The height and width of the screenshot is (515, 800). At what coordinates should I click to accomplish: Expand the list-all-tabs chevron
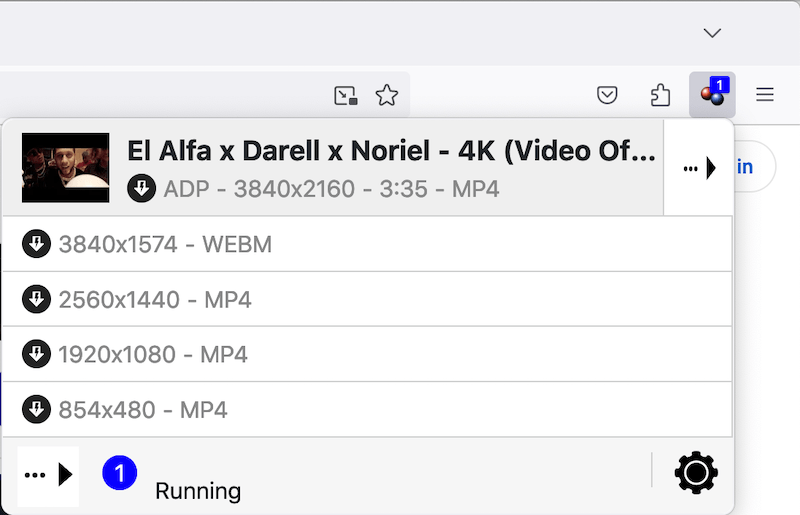pyautogui.click(x=712, y=33)
